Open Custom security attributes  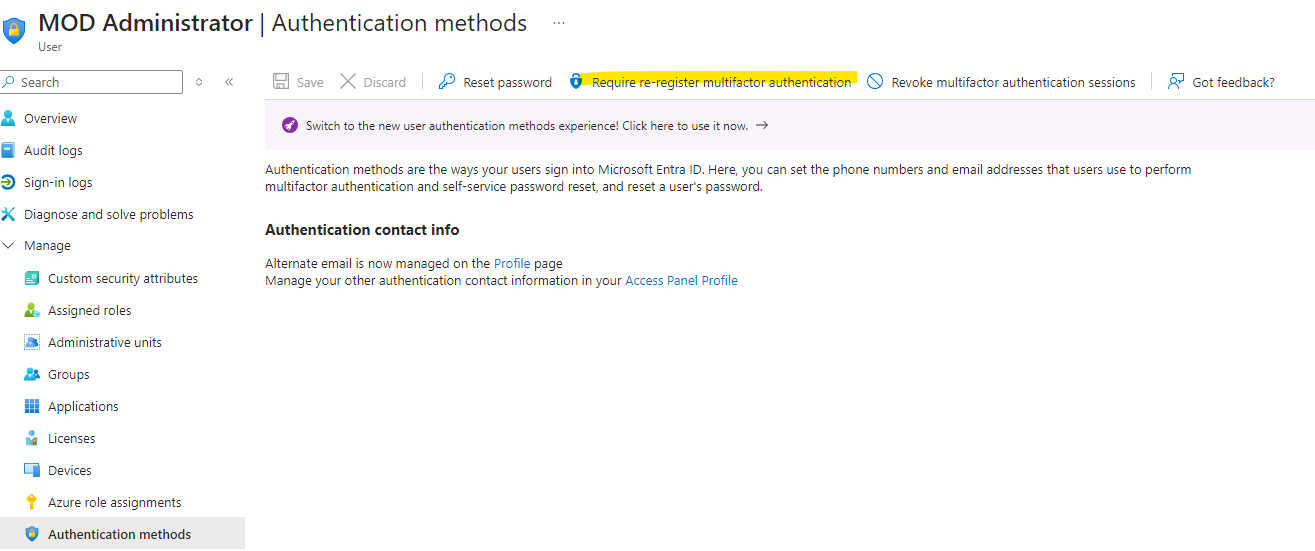point(123,278)
